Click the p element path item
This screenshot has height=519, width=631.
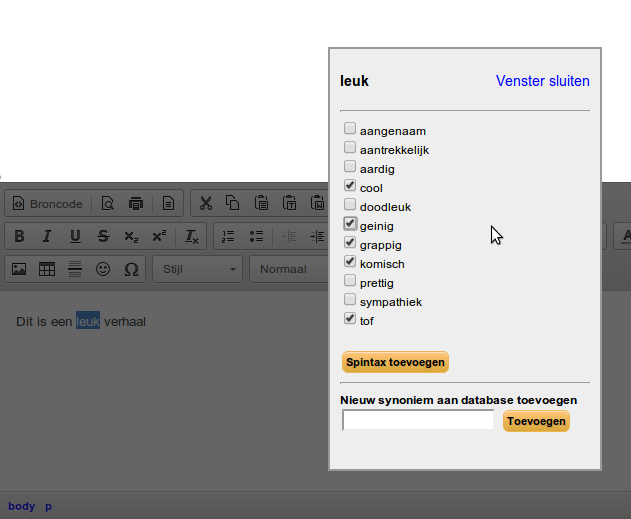click(48, 507)
